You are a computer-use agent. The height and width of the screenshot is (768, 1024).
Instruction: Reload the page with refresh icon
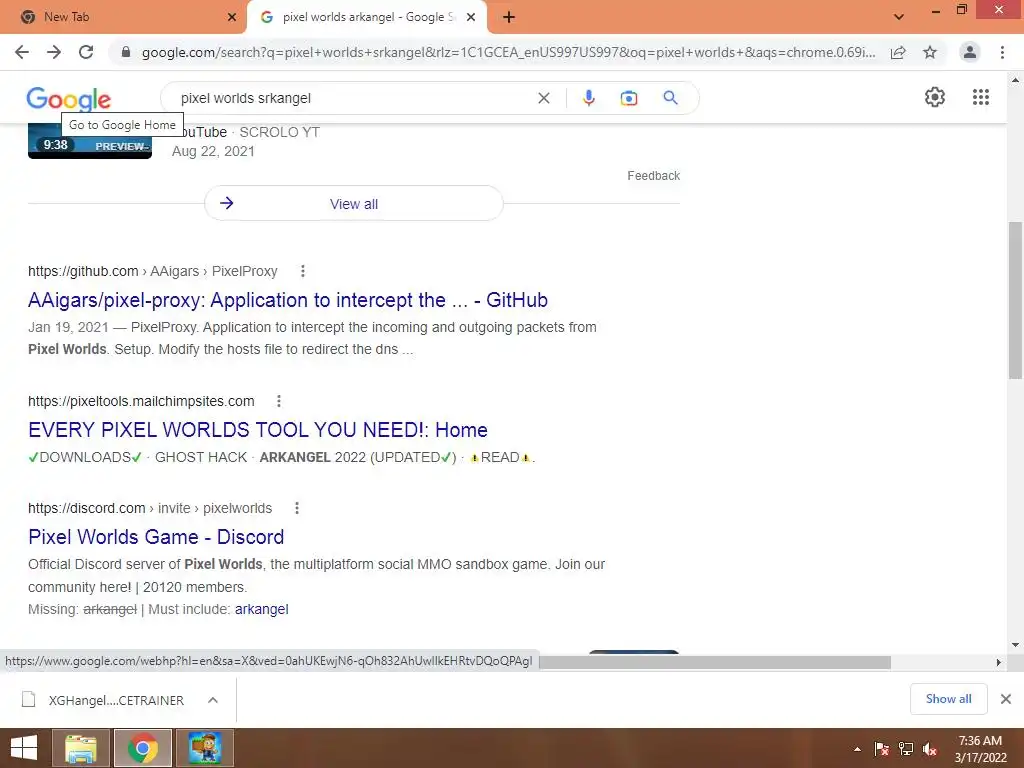pos(86,52)
